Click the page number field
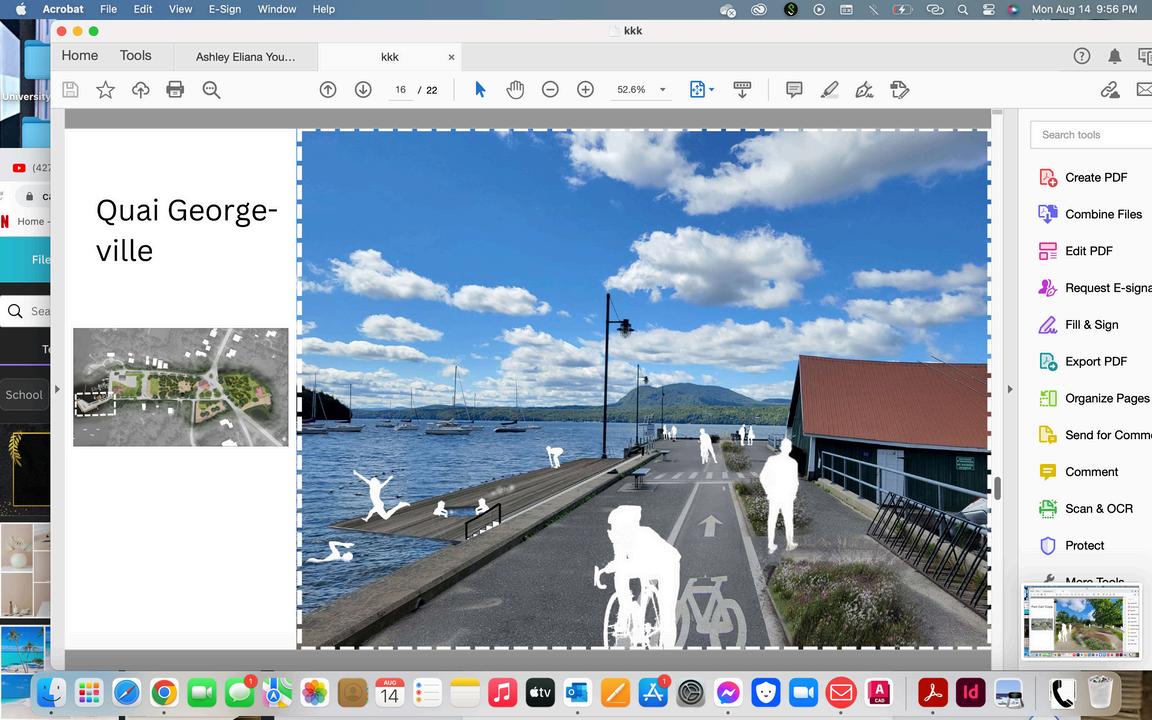This screenshot has width=1152, height=720. 400,90
